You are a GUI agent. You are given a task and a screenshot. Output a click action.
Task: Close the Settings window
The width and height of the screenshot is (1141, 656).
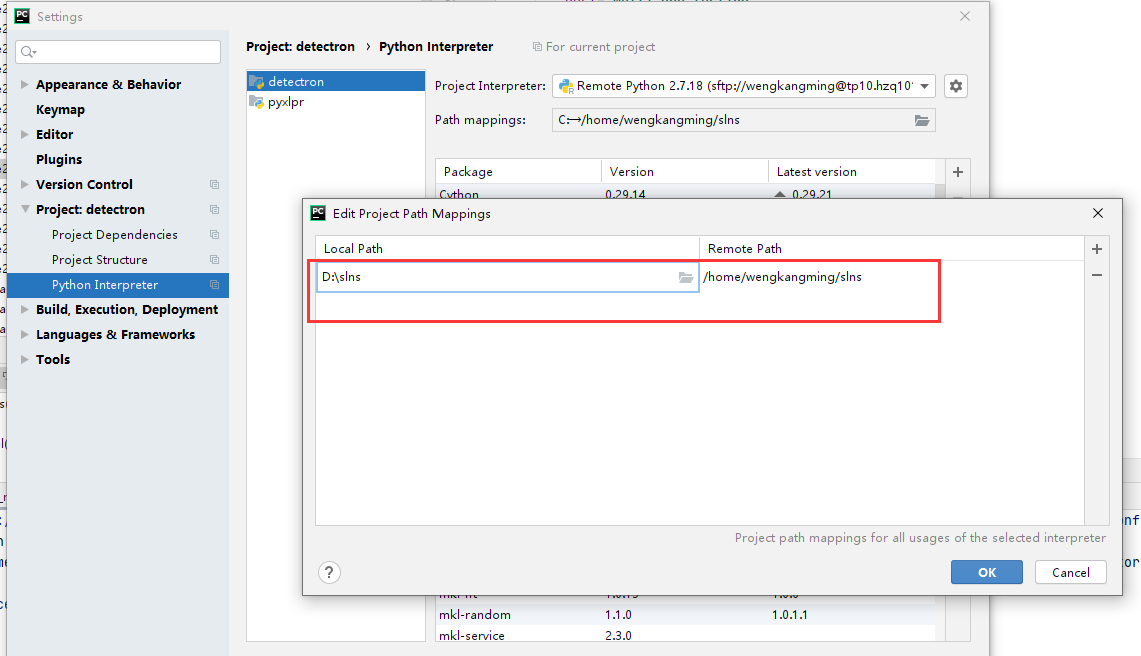[x=965, y=16]
